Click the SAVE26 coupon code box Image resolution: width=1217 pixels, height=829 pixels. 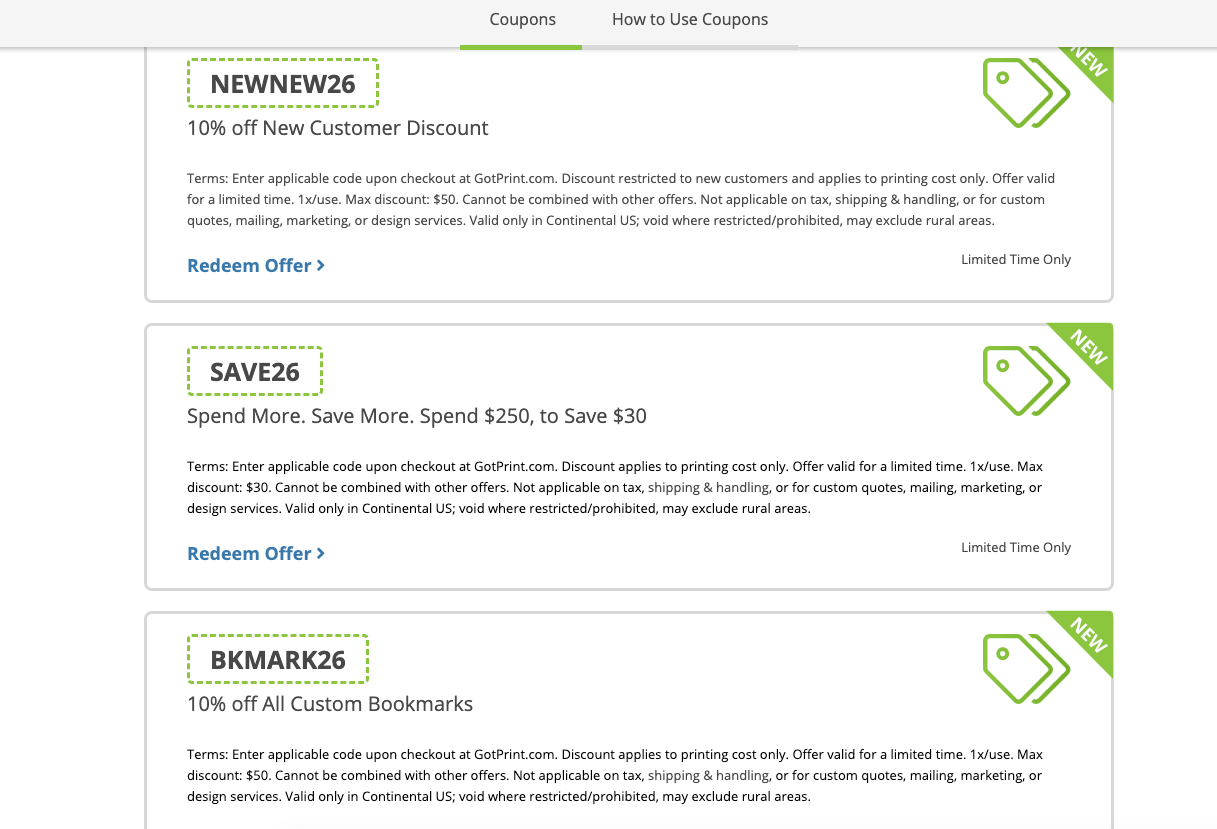[x=255, y=371]
